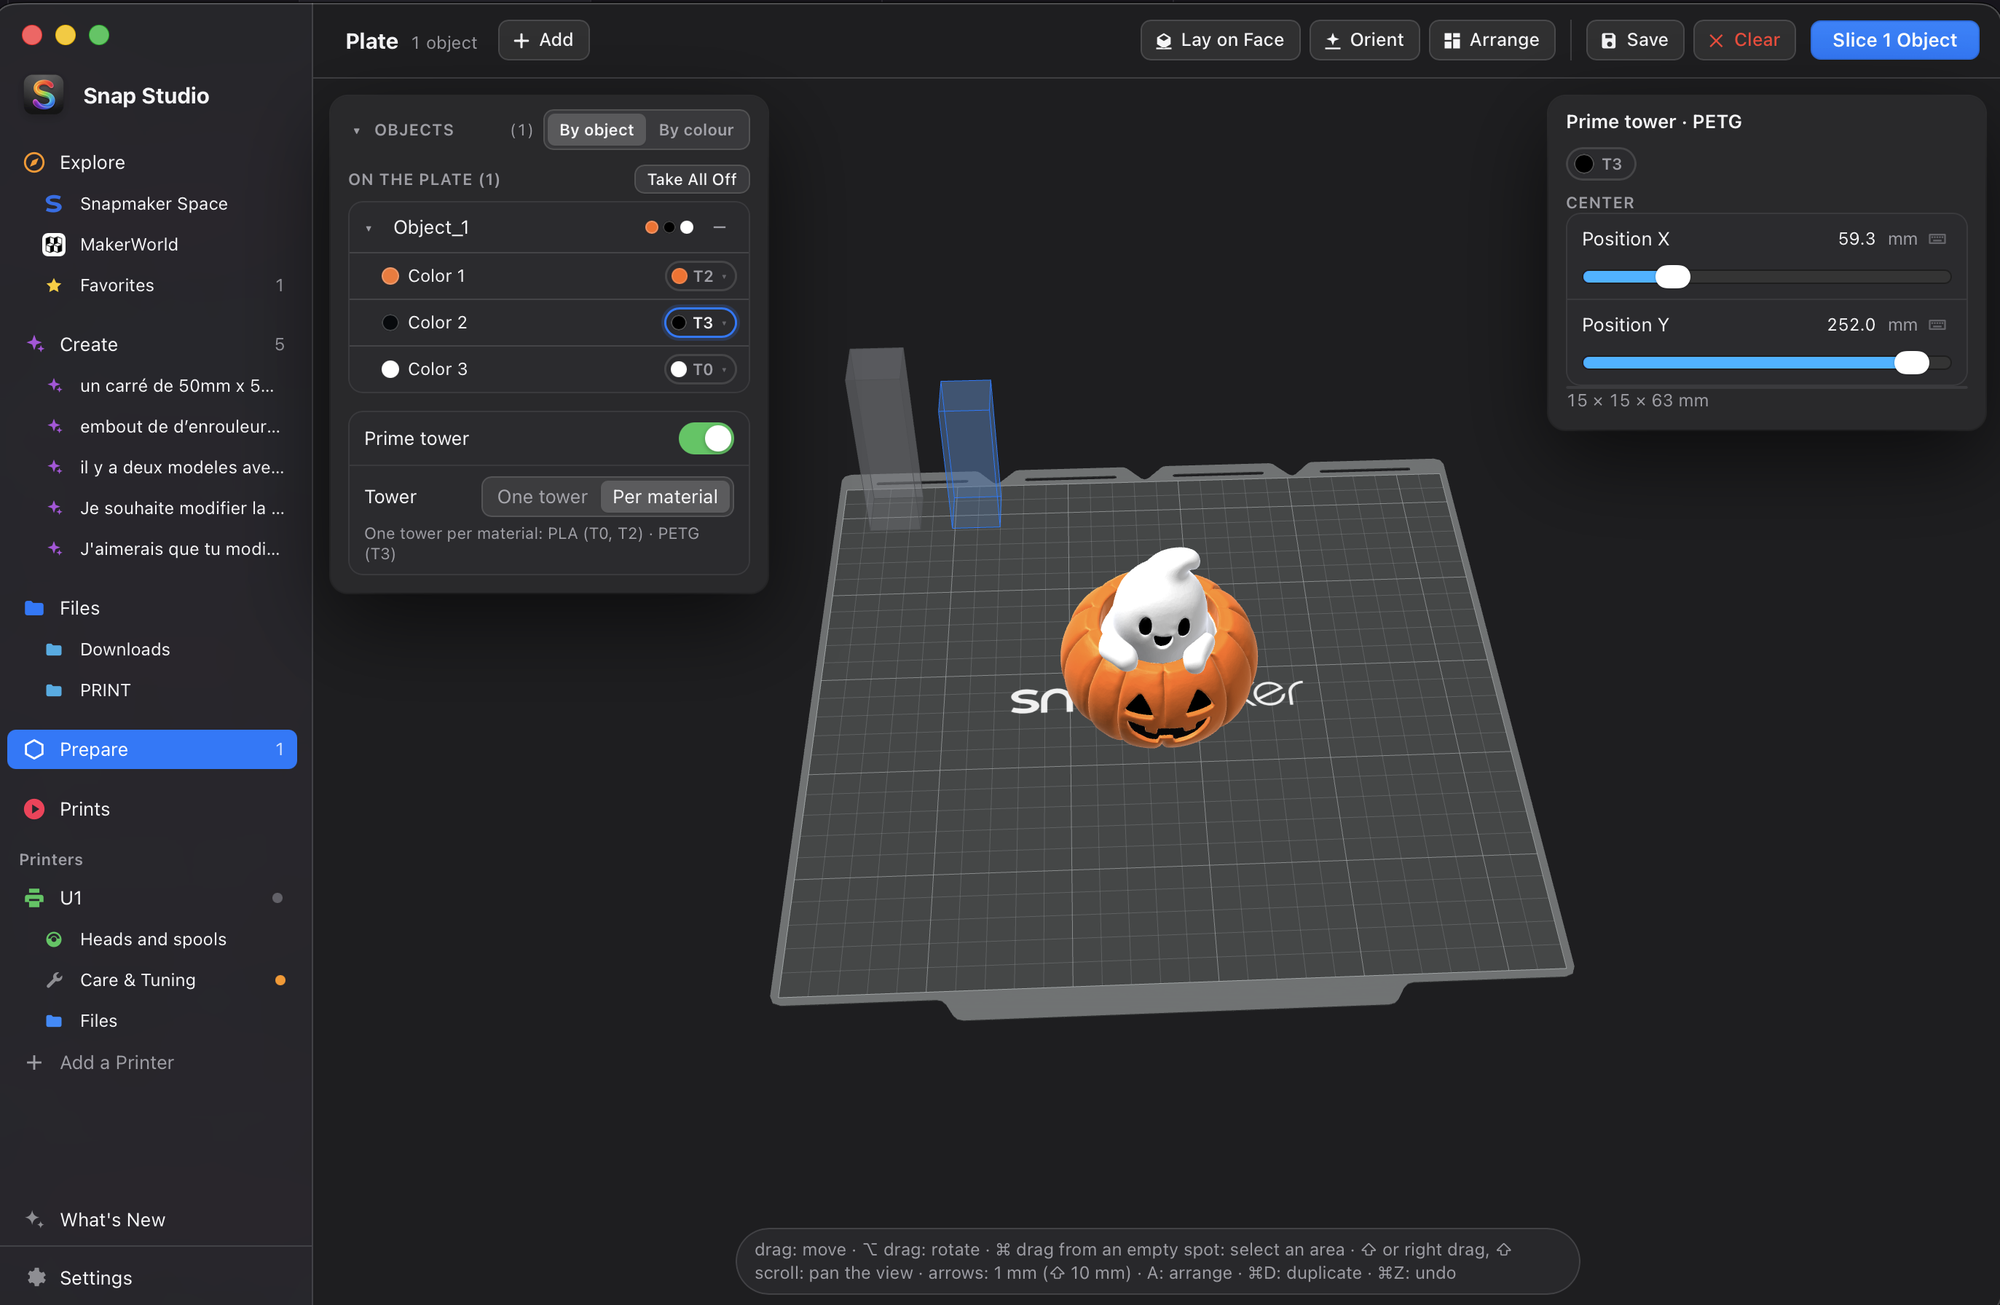Screen dimensions: 2000x1305
Task: Click the What's New sparkle icon
Action: tap(35, 1219)
